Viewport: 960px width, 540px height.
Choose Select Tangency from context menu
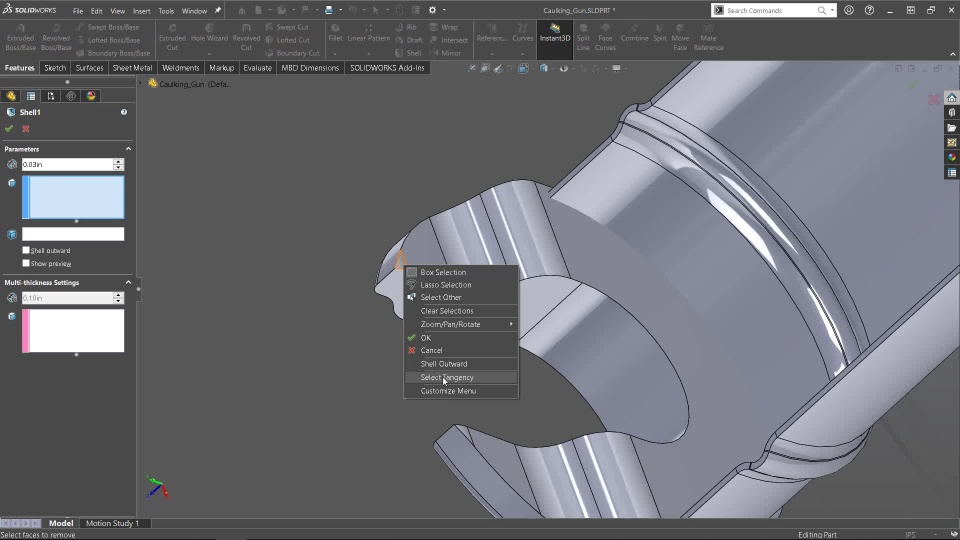(x=447, y=378)
